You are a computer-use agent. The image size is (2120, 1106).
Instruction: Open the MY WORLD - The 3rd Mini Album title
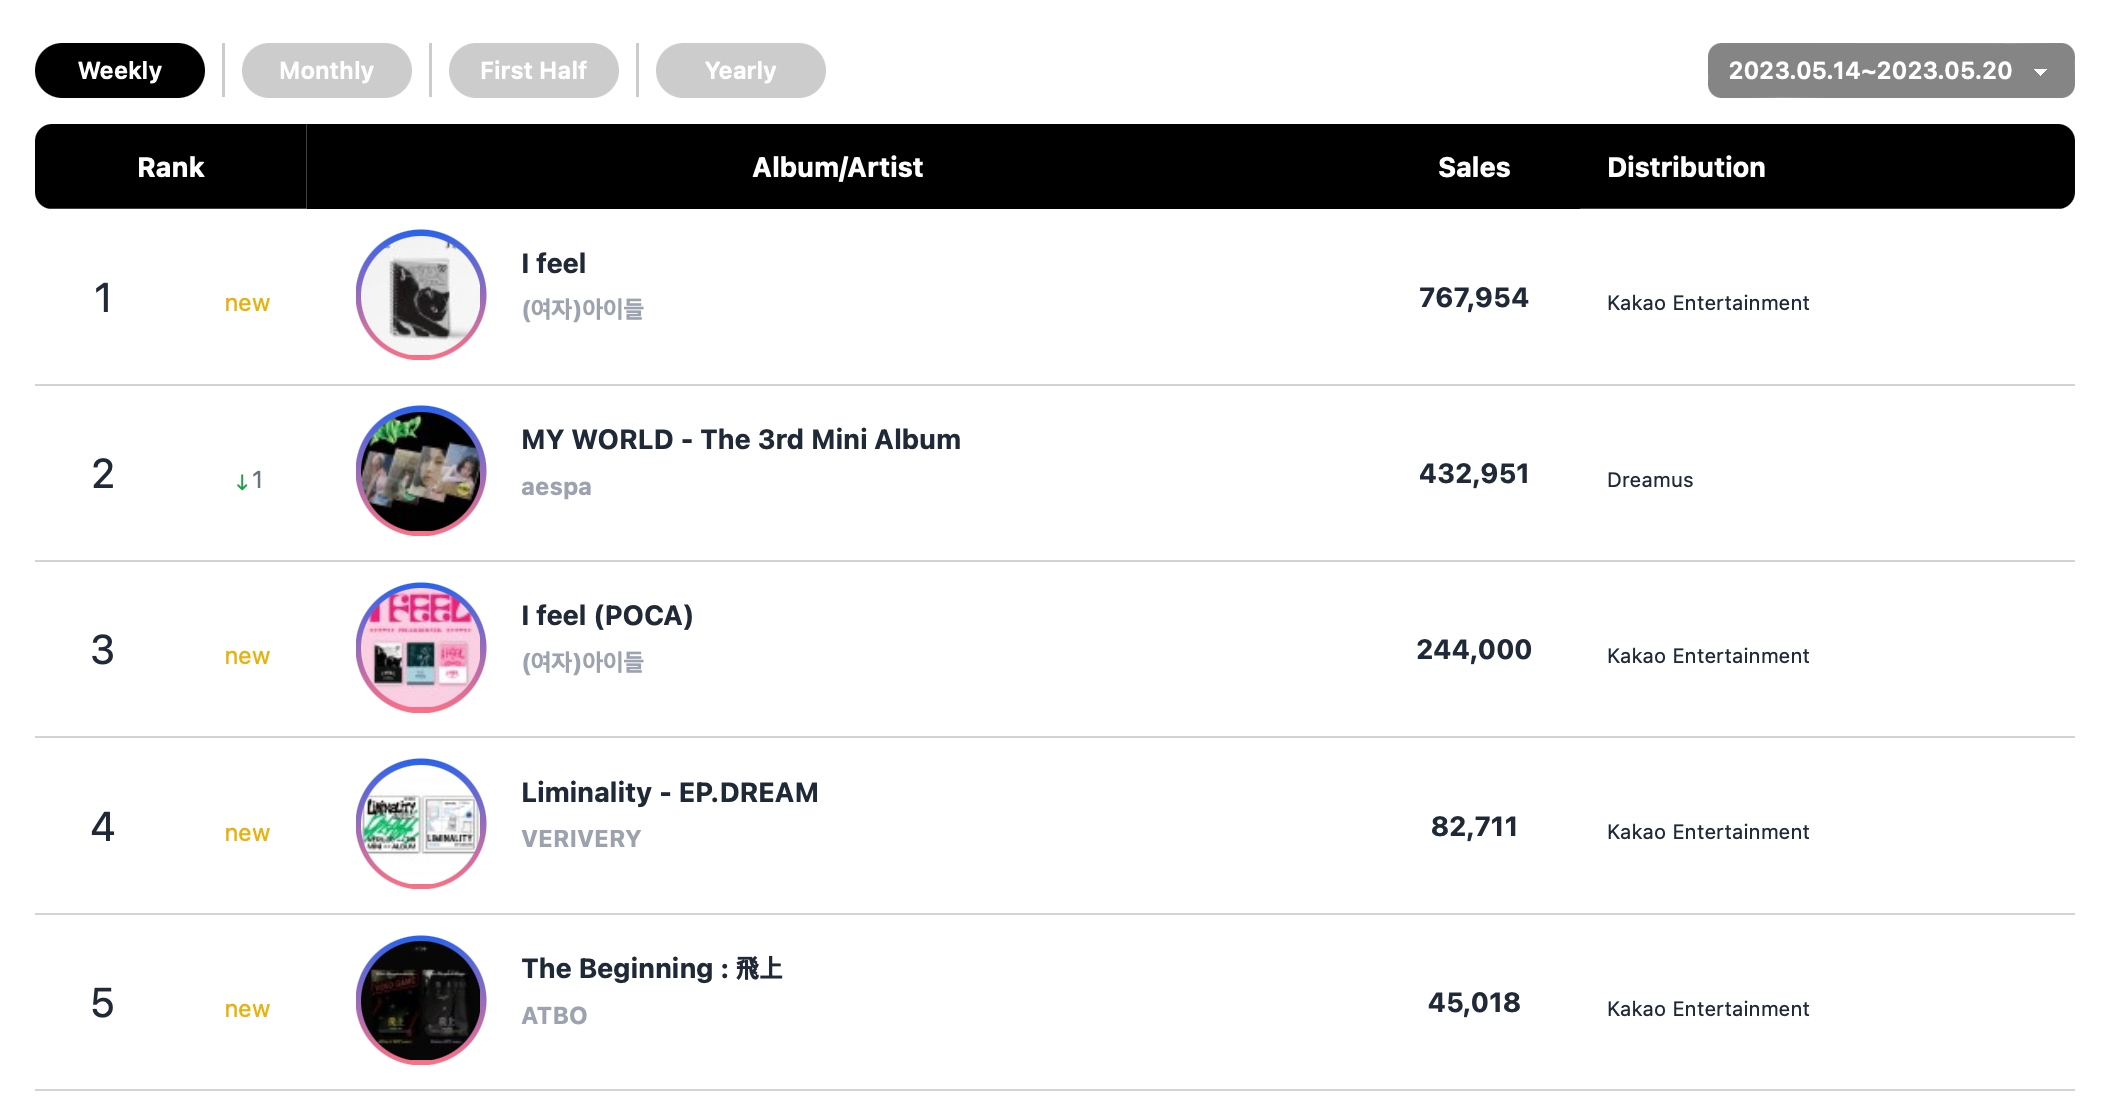click(x=741, y=440)
